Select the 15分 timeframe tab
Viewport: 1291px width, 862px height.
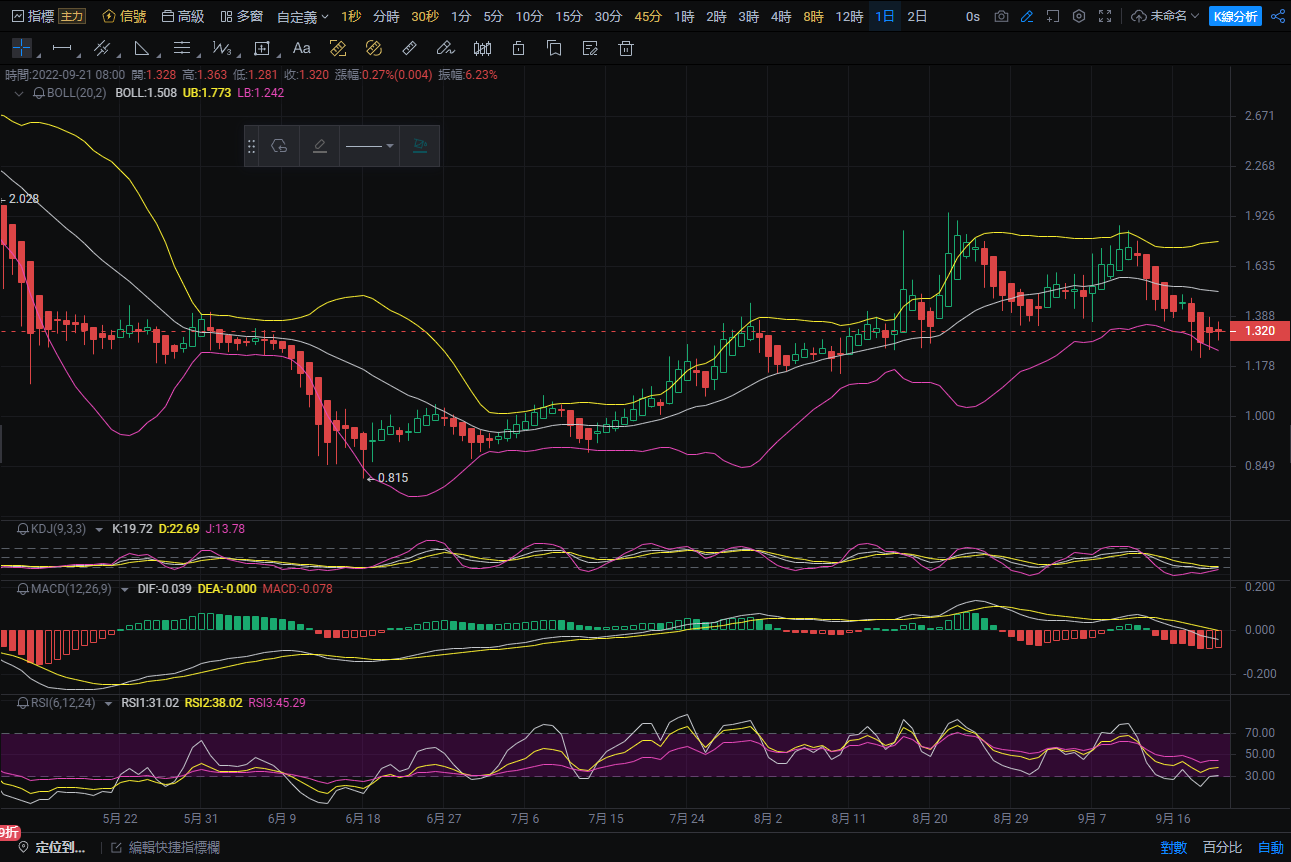568,16
